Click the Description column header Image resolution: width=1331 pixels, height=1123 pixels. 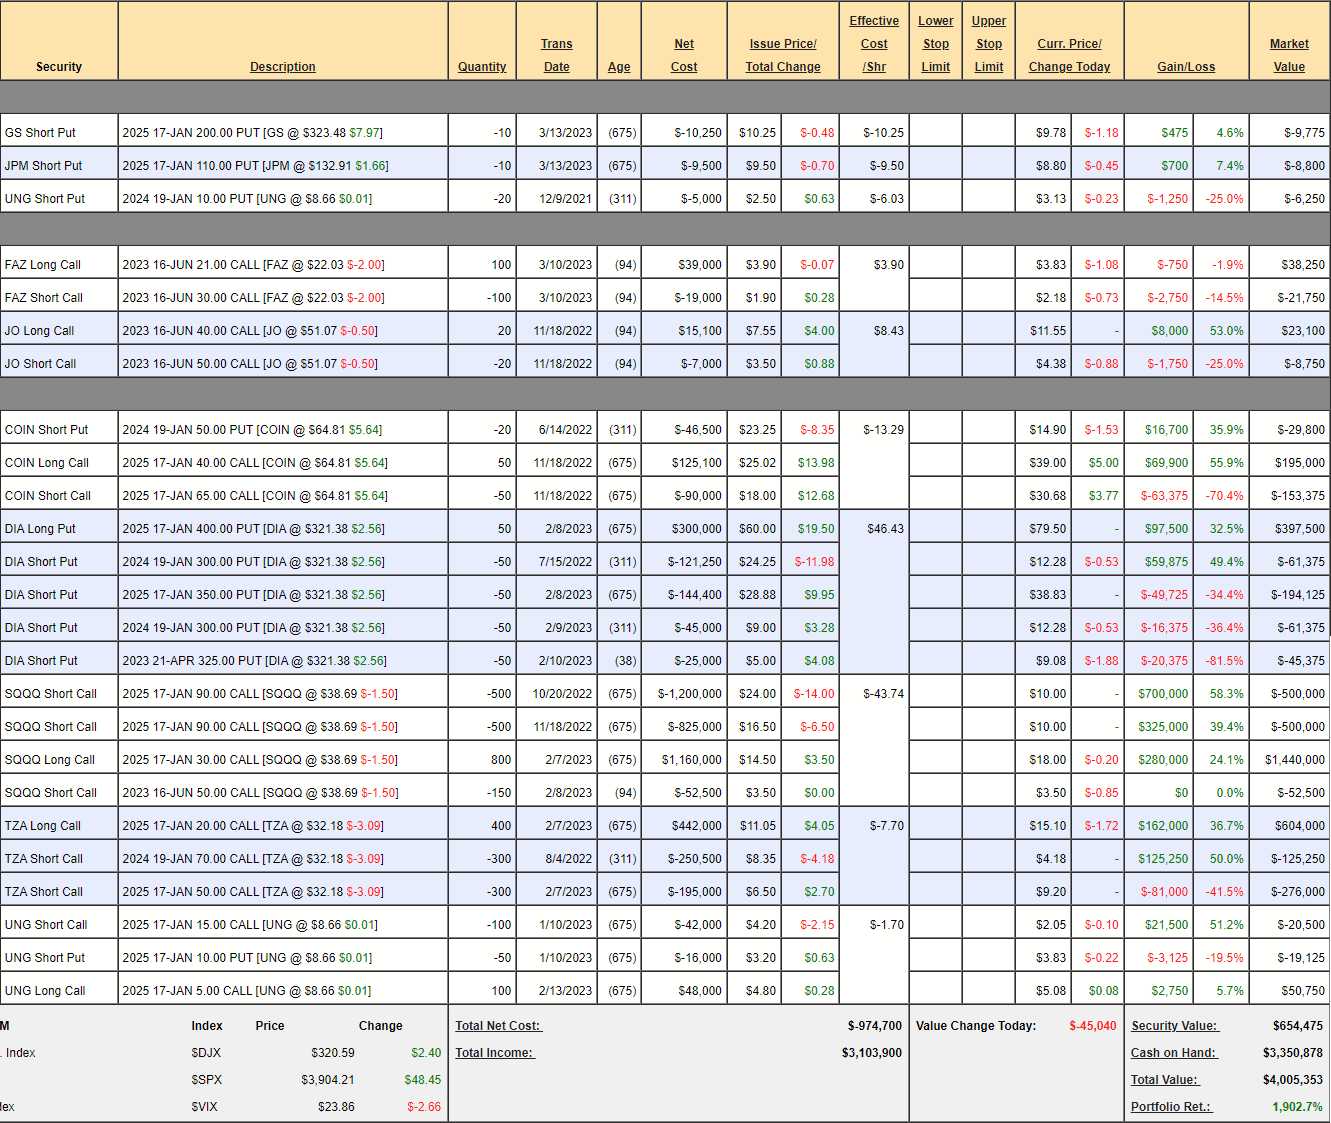(x=282, y=67)
